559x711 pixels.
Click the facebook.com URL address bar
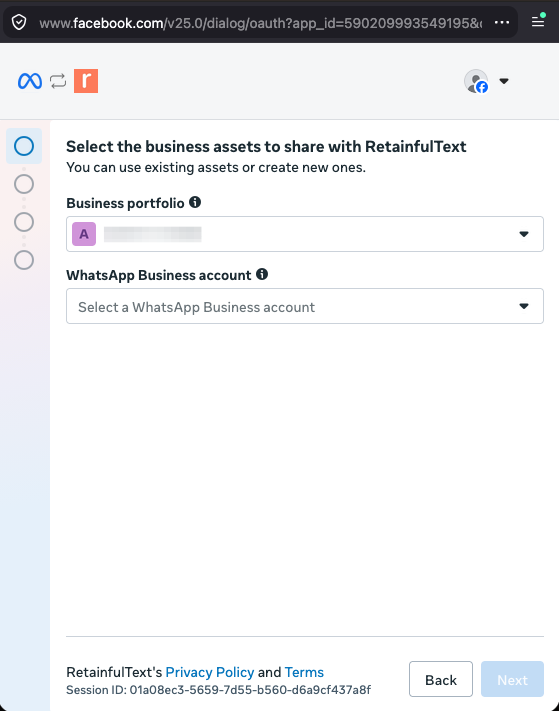click(x=260, y=23)
